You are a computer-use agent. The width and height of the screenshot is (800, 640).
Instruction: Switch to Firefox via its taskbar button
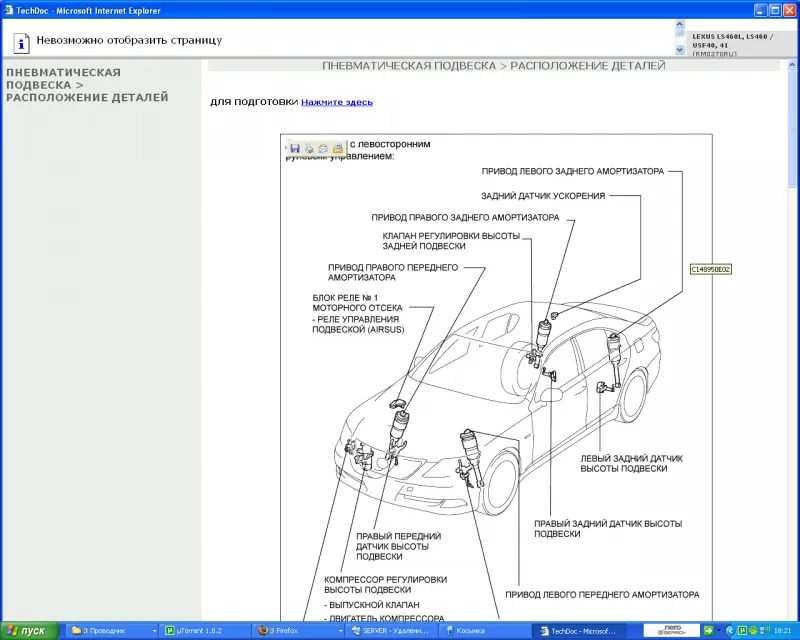(x=291, y=631)
